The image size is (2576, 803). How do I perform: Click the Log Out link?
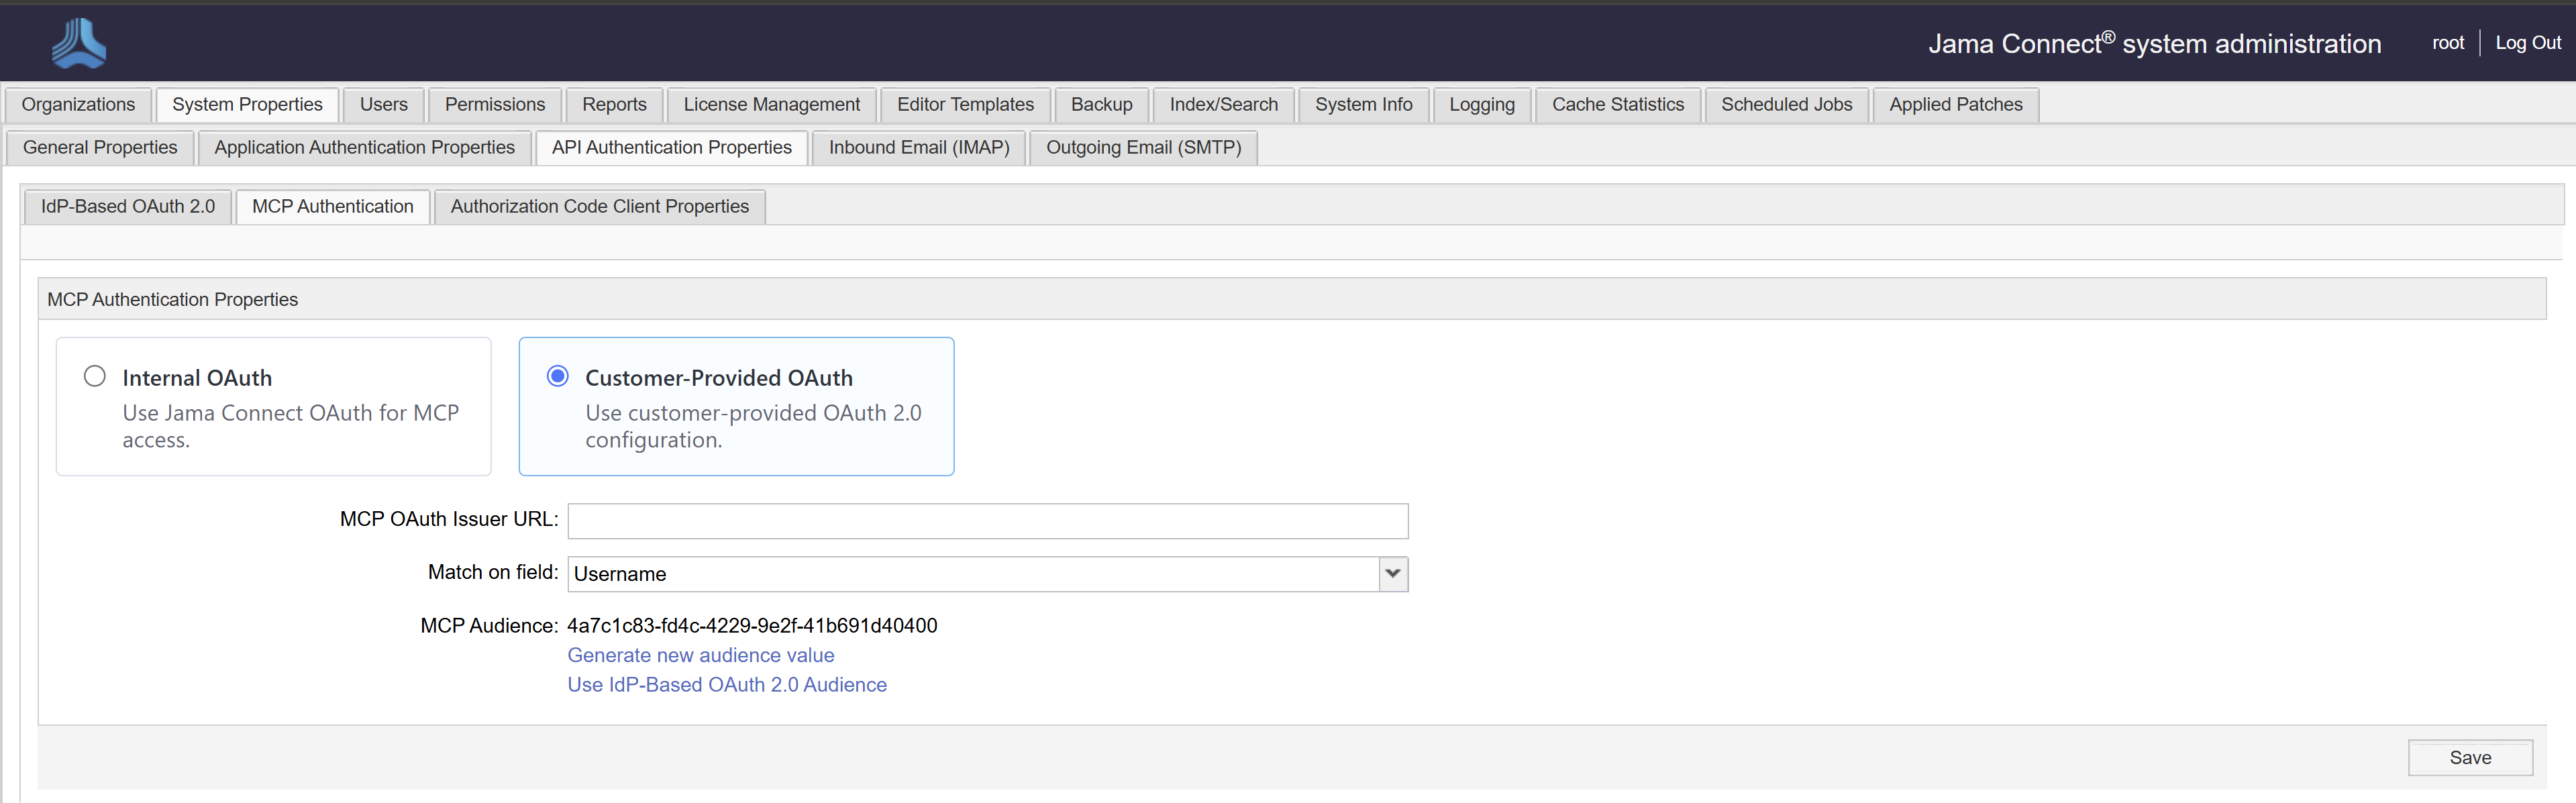click(x=2528, y=43)
